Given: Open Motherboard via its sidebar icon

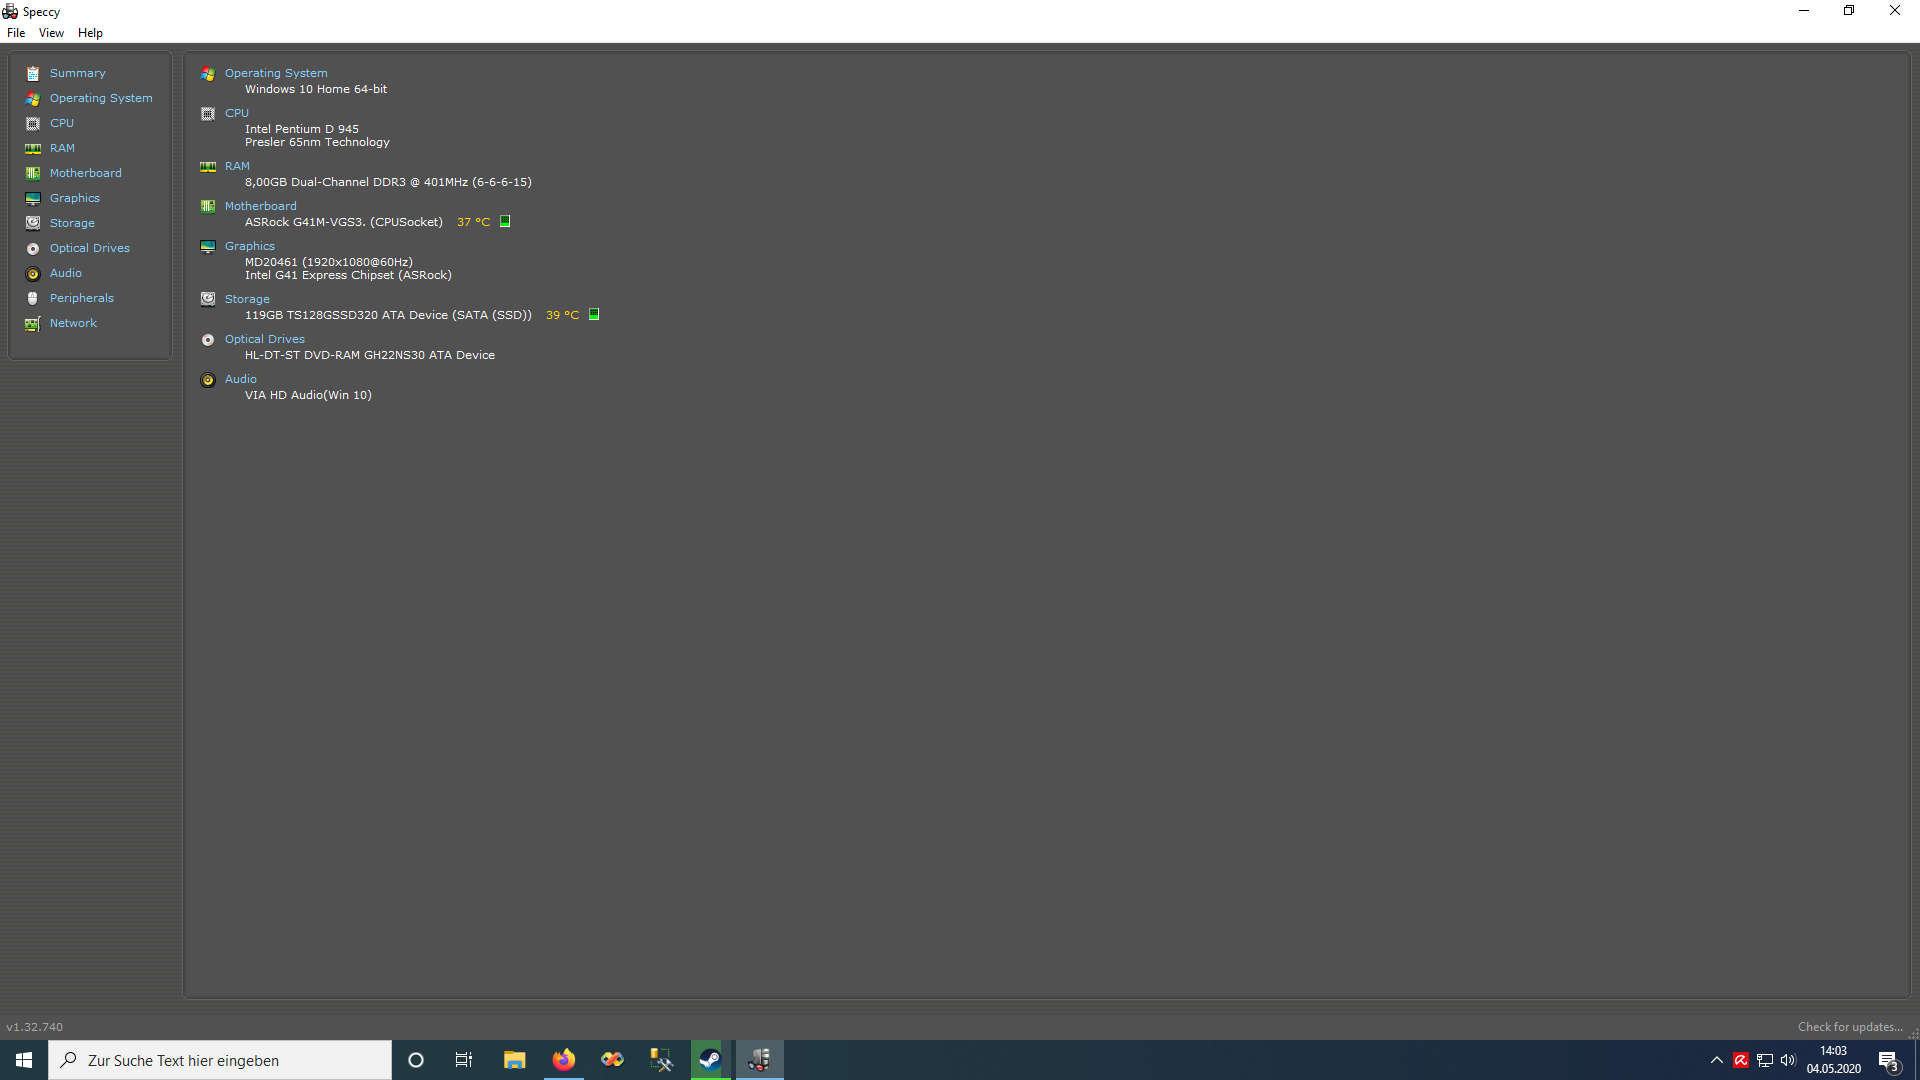Looking at the screenshot, I should tap(33, 173).
